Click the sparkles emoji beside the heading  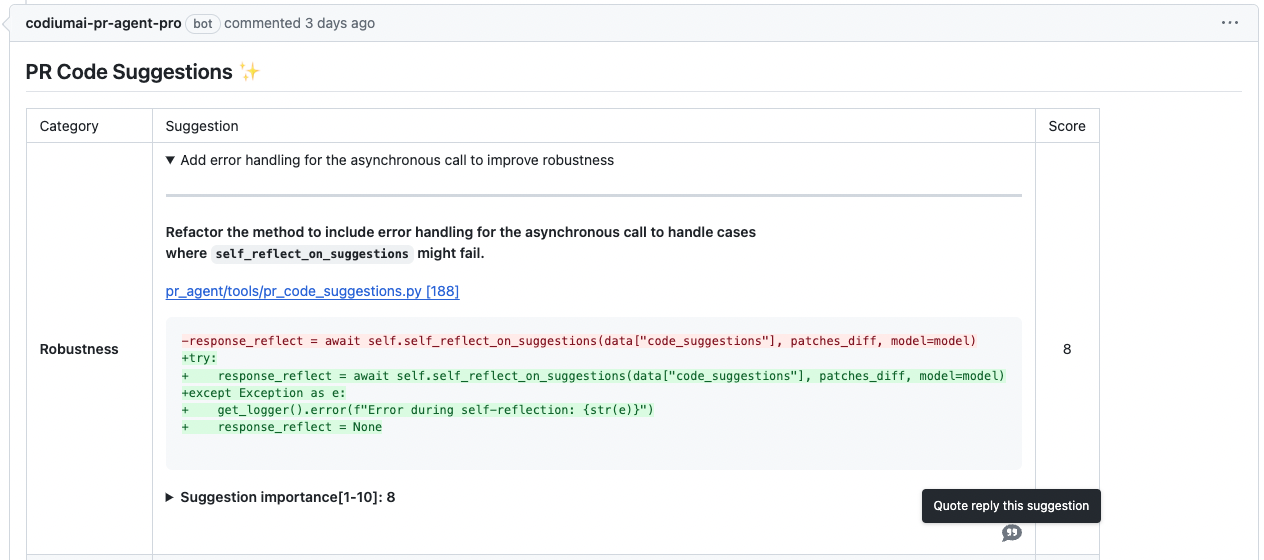(249, 72)
